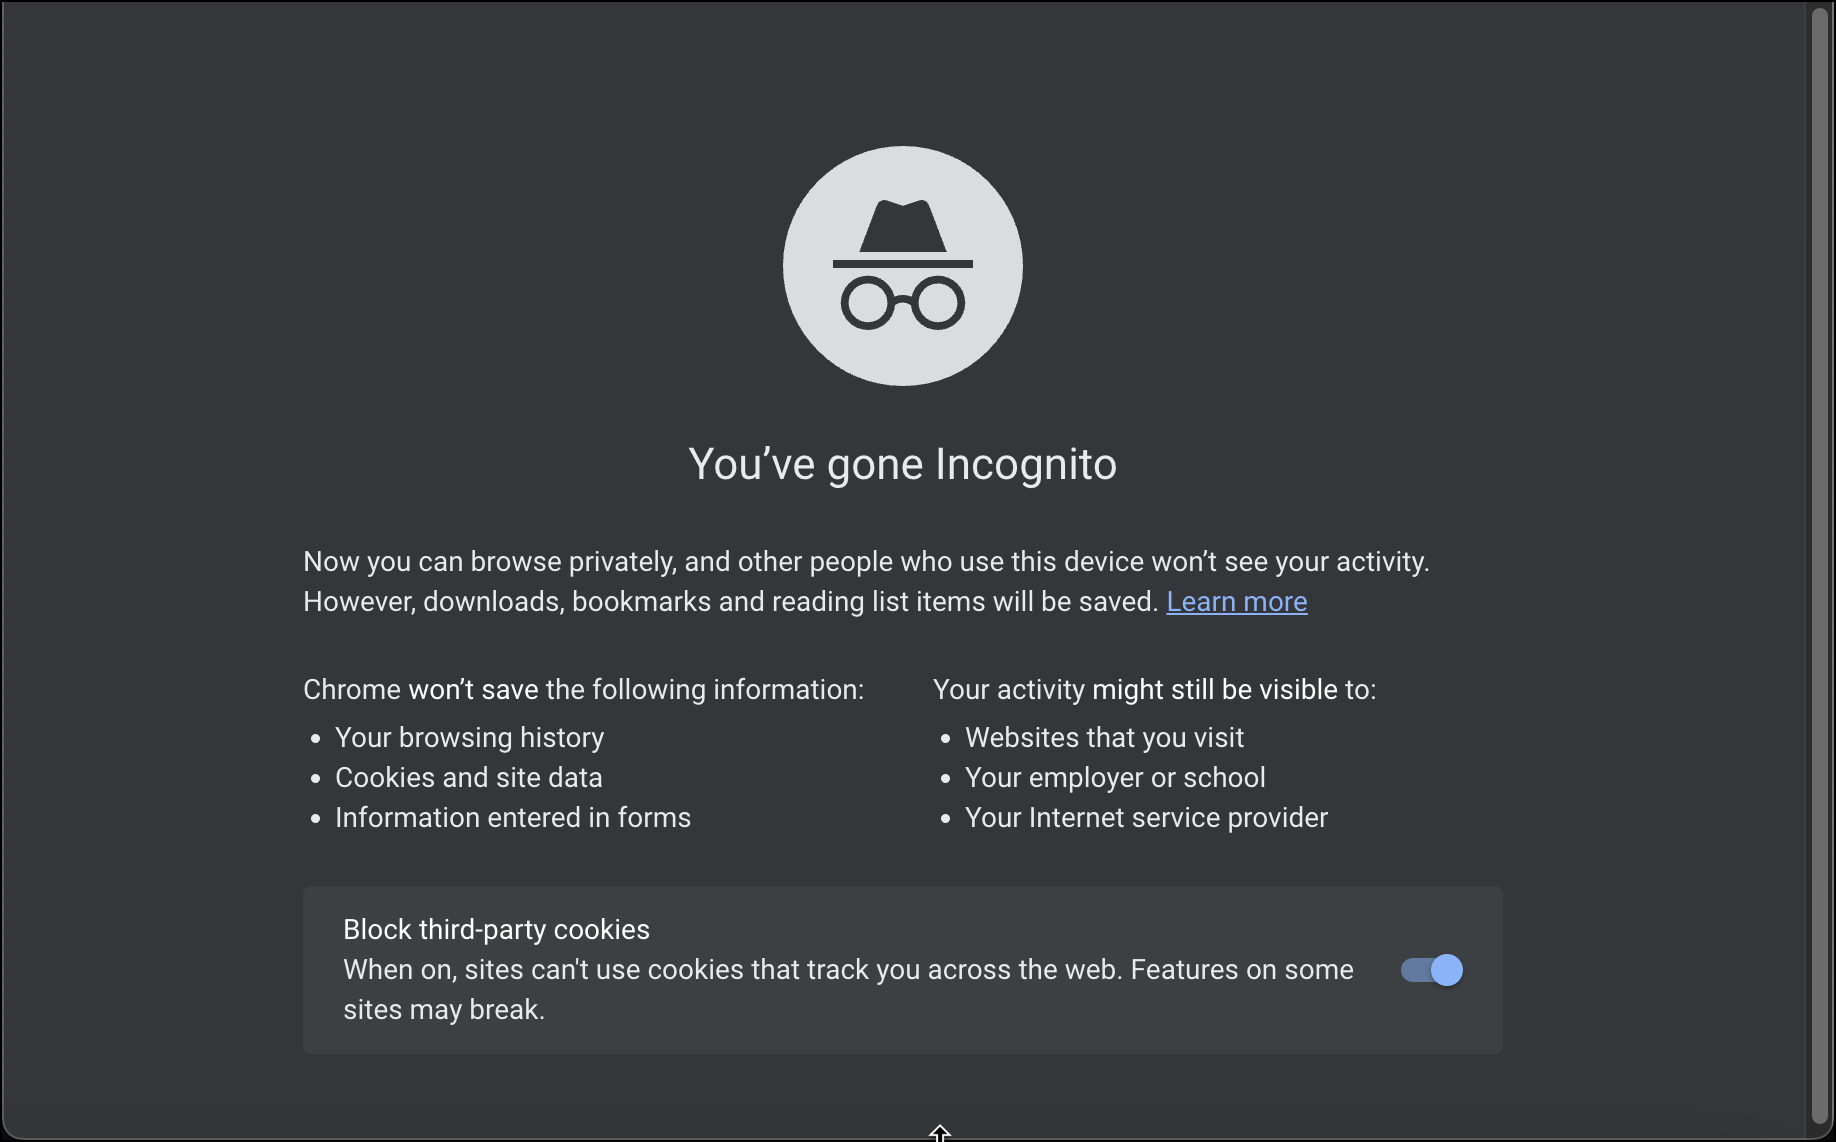This screenshot has width=1836, height=1142.
Task: Click the Information entered in forms bullet
Action: pyautogui.click(x=512, y=817)
